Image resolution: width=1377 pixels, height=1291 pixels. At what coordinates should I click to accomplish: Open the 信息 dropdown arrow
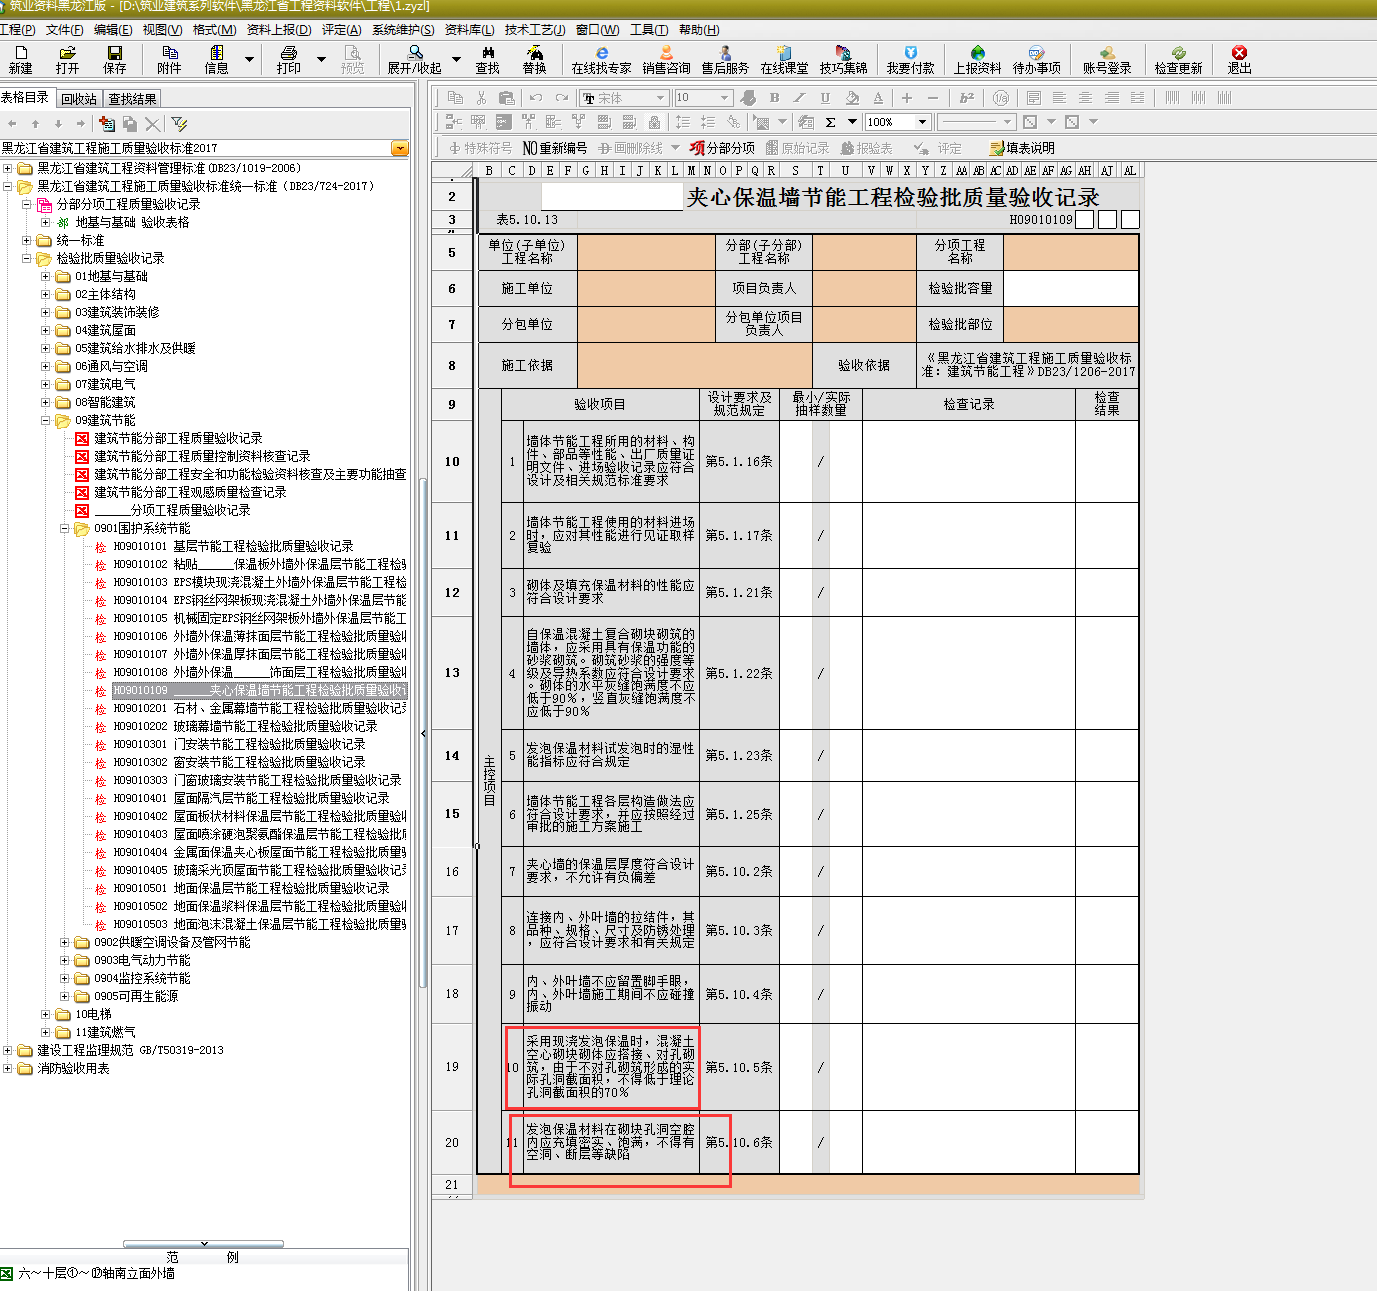click(x=249, y=60)
